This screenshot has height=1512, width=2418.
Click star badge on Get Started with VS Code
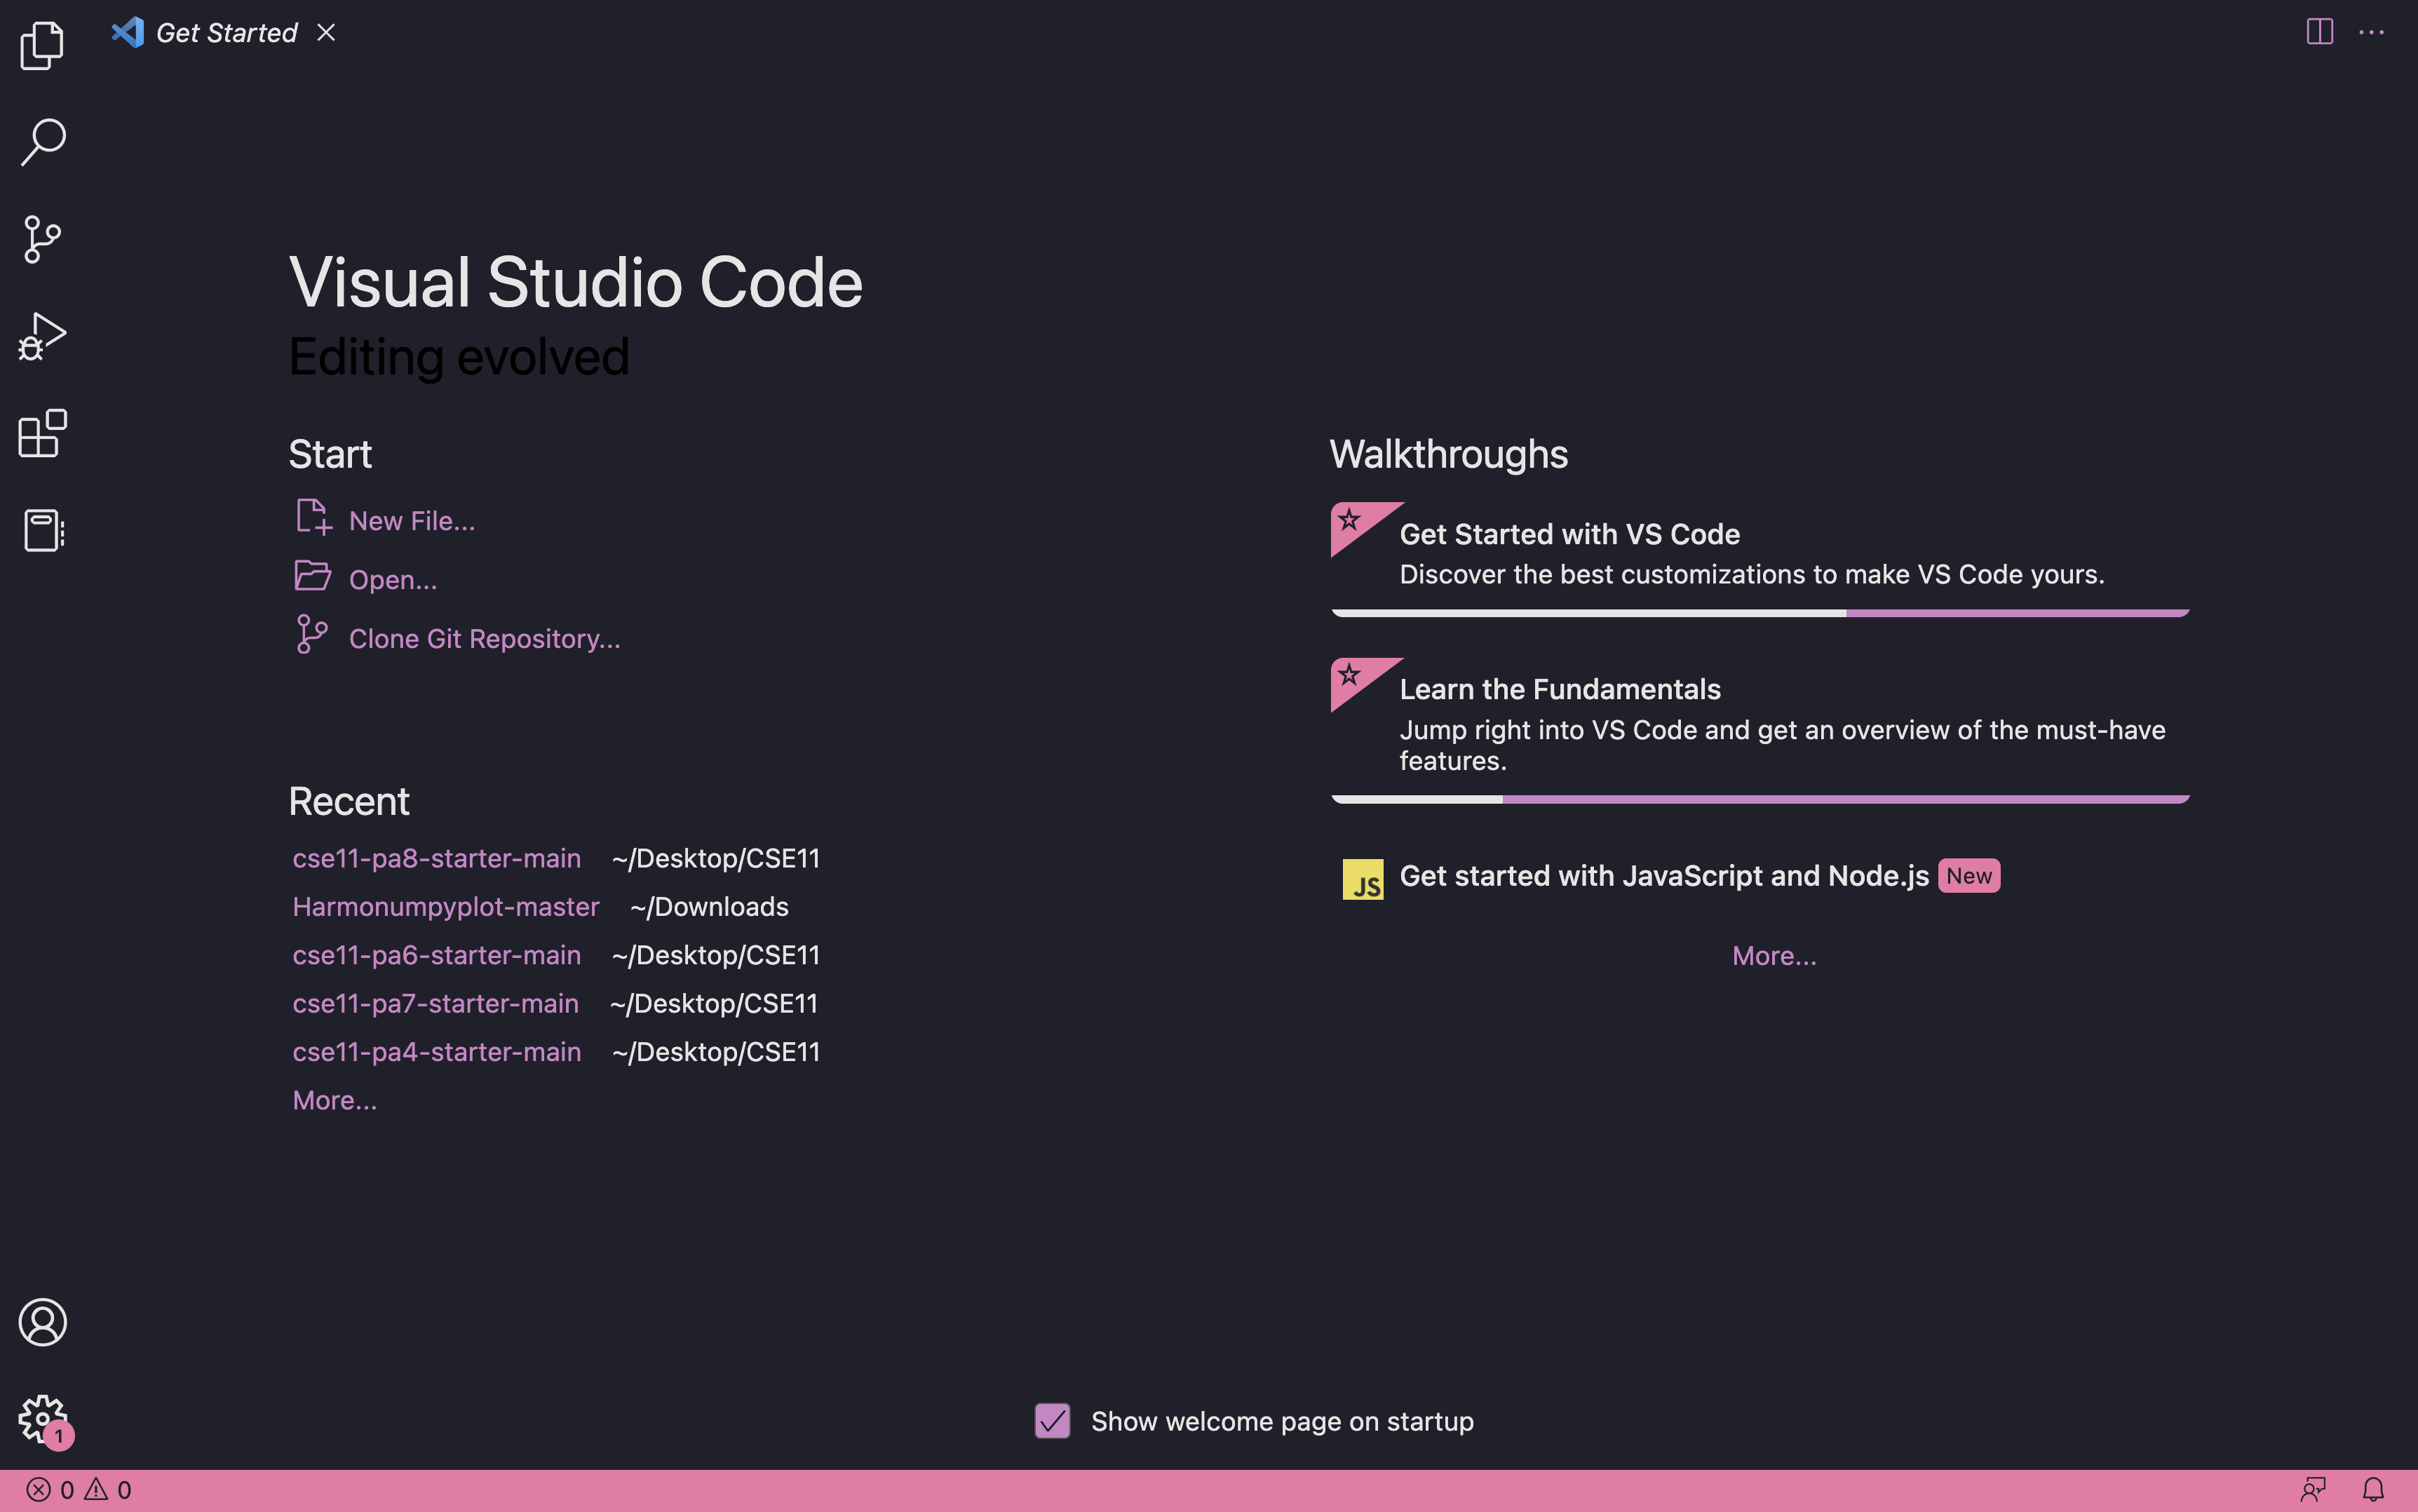[1350, 520]
